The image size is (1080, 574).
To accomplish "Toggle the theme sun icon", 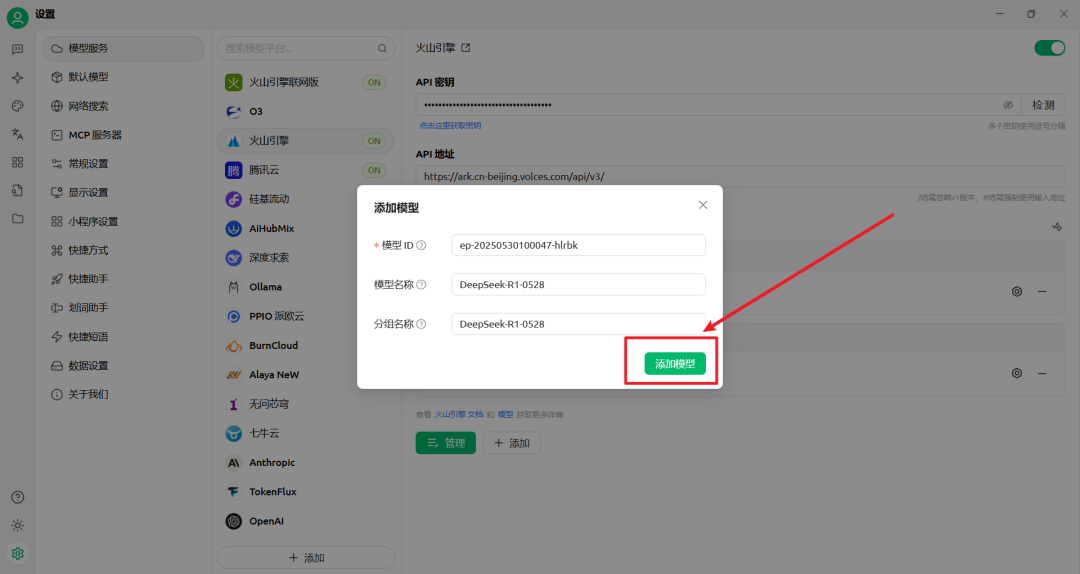I will tap(17, 525).
